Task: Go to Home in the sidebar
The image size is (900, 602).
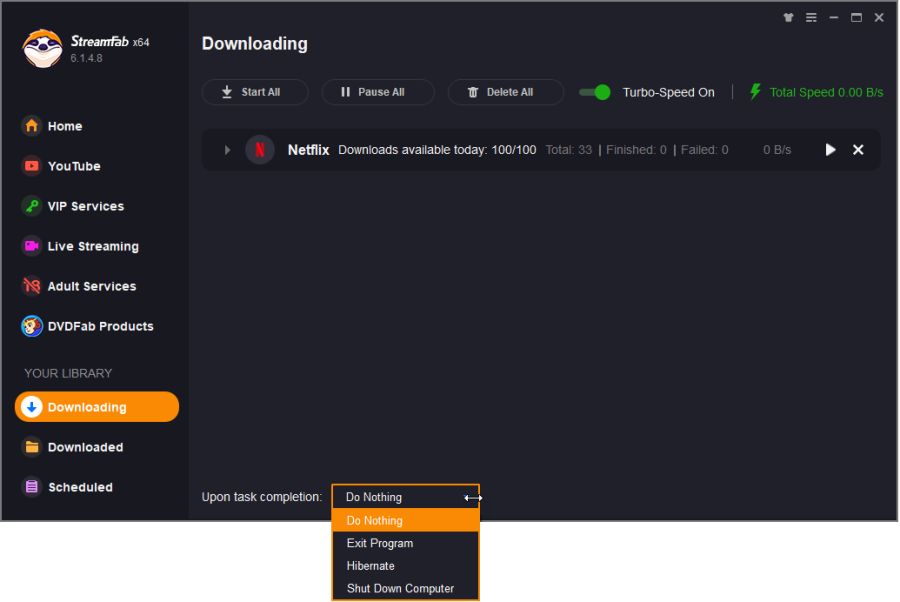Action: (52, 126)
